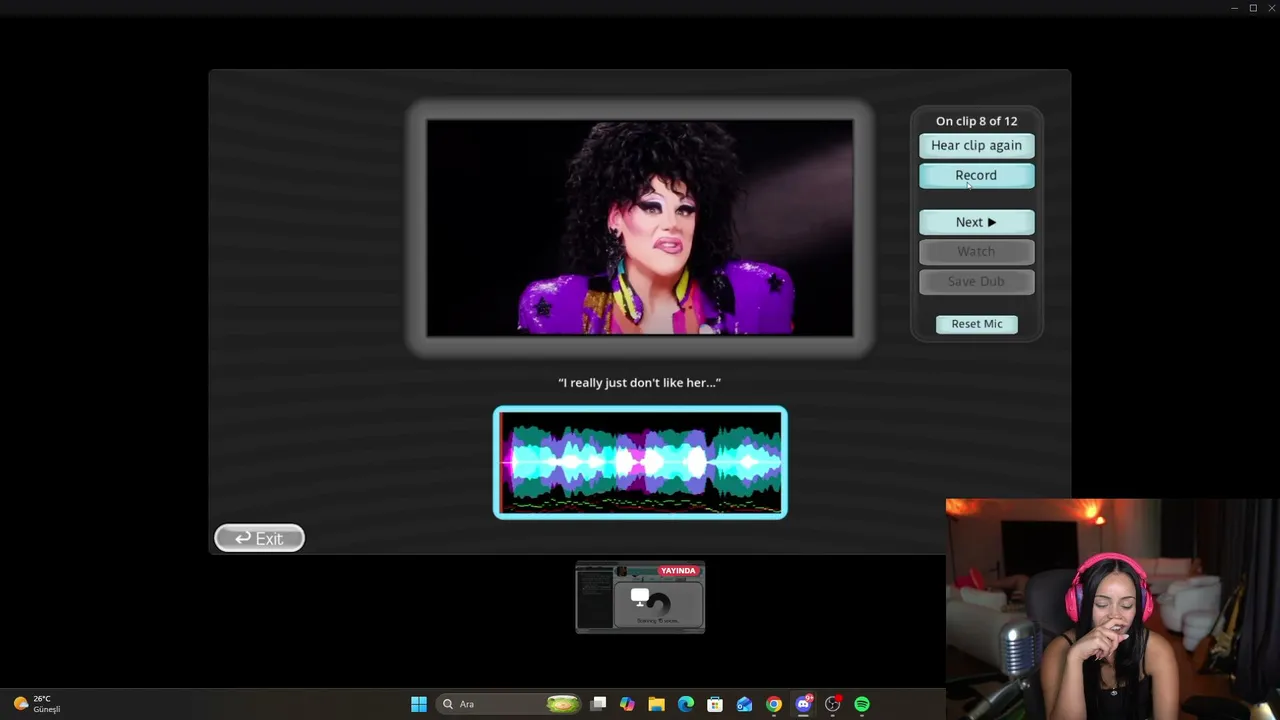Open File Explorer from the taskbar
1280x720 pixels.
[656, 704]
